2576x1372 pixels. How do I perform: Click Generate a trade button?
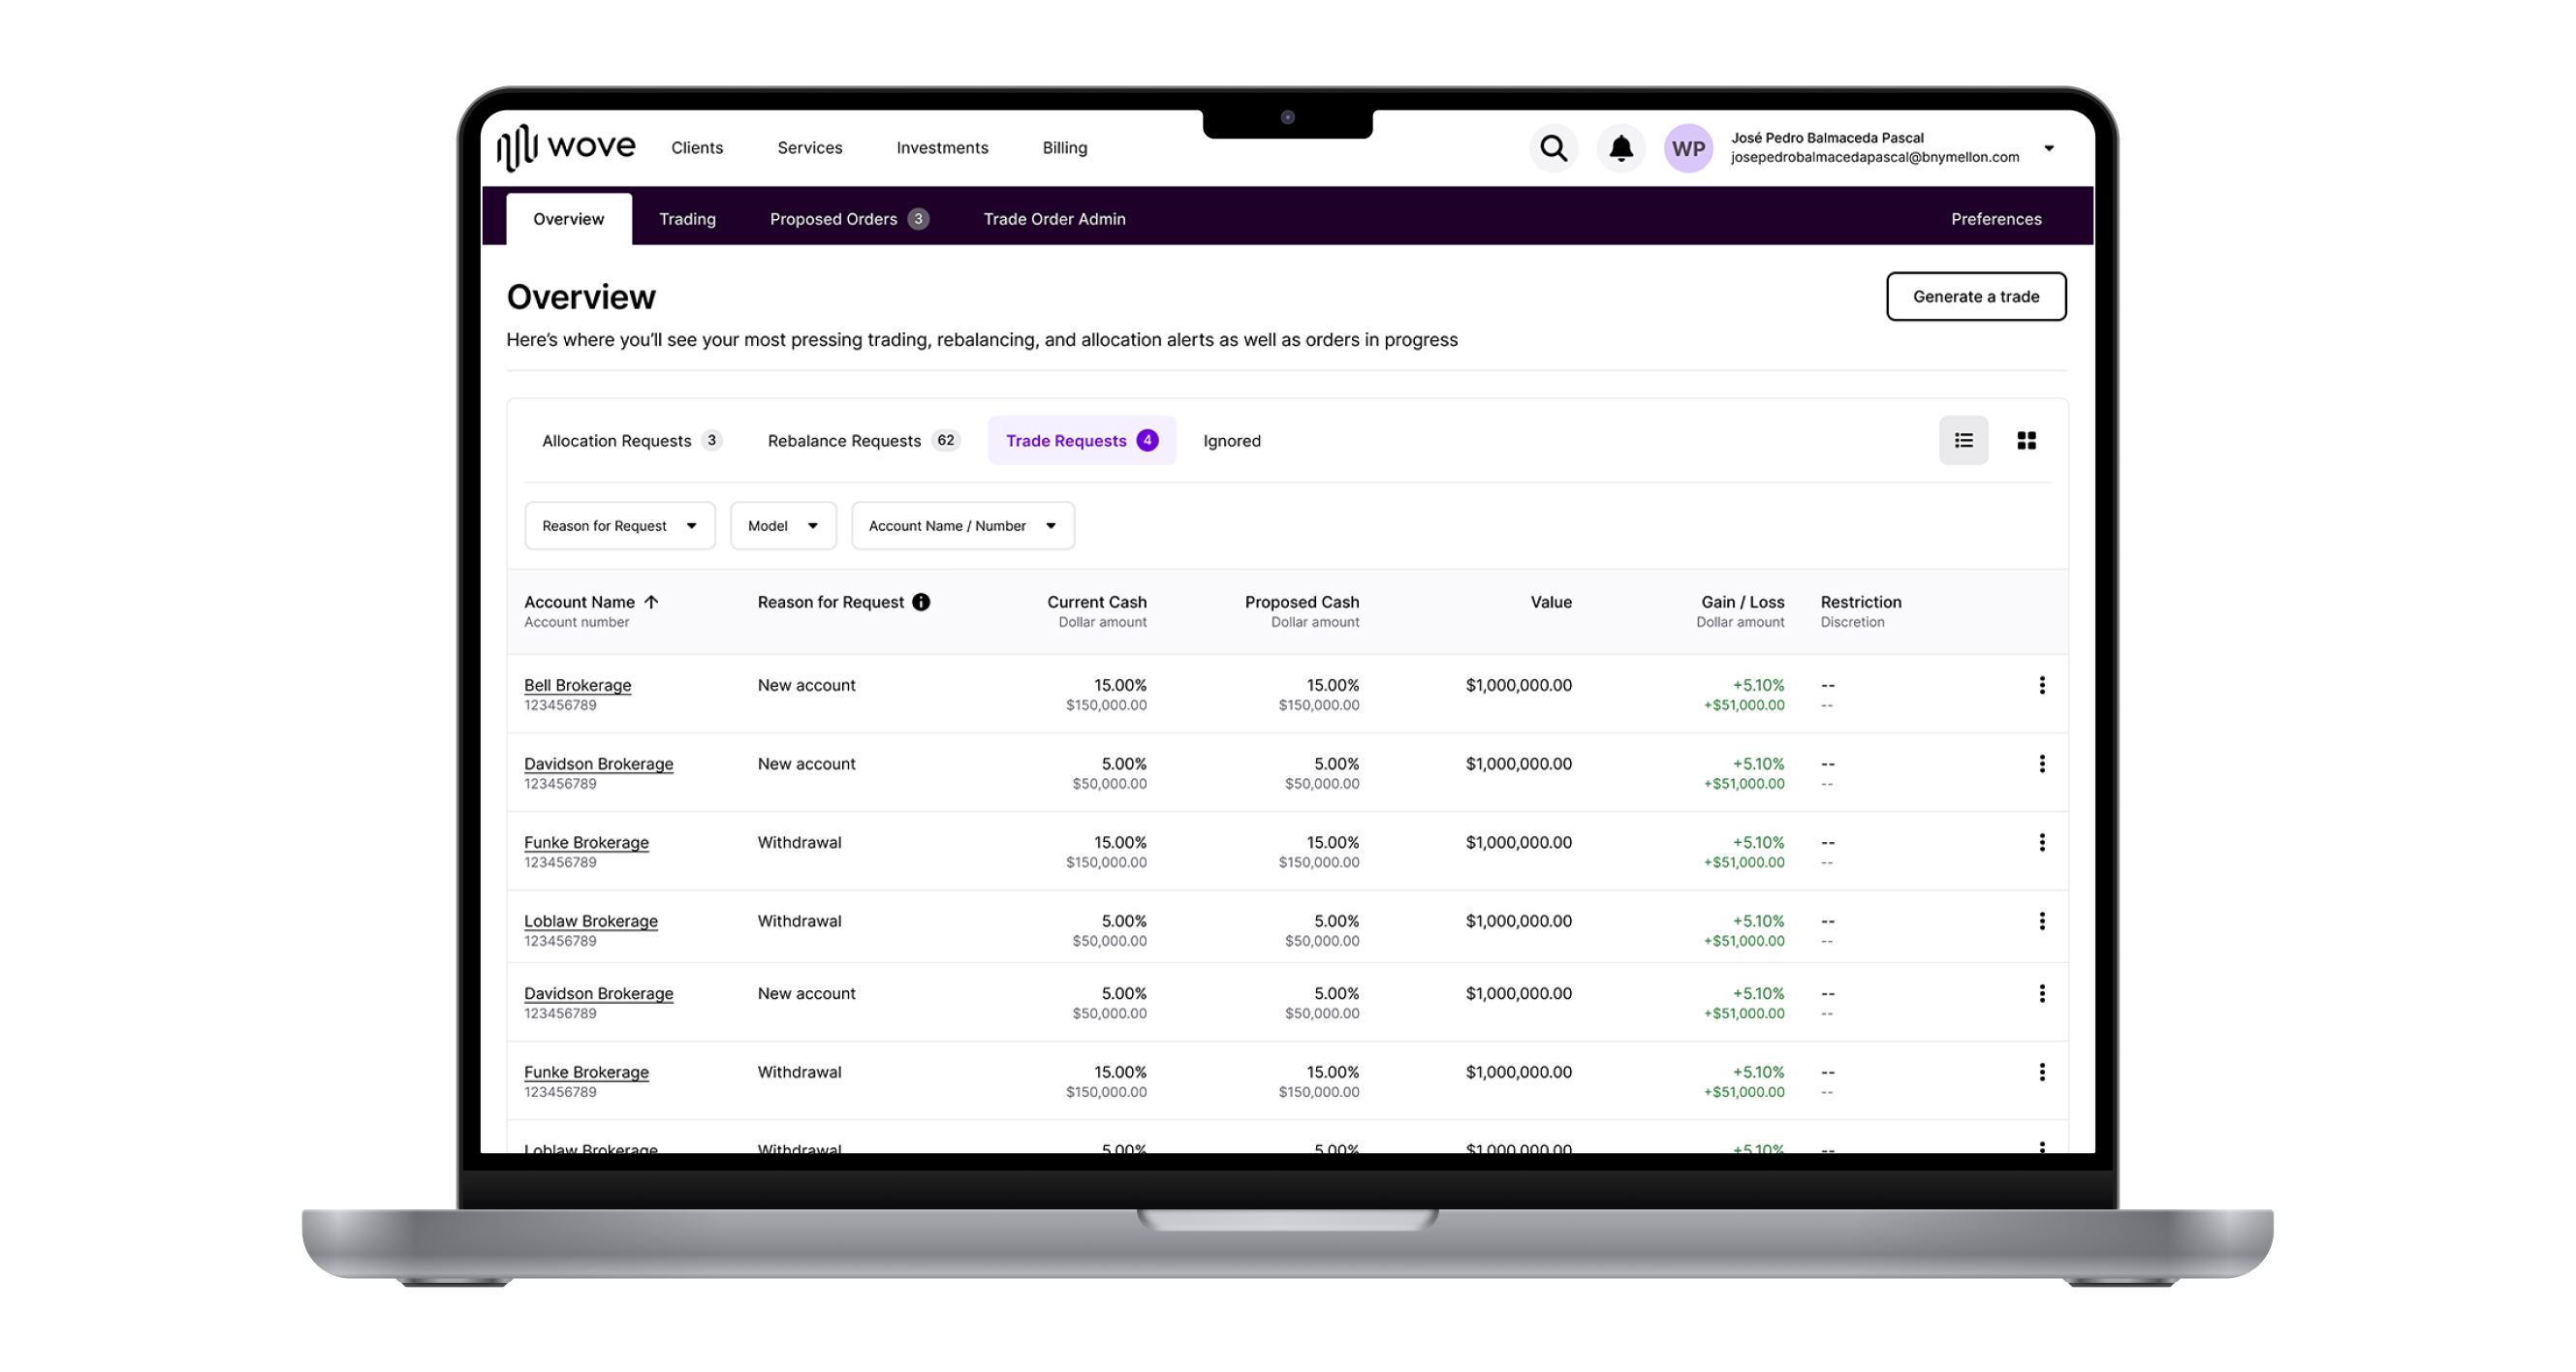coord(1976,296)
